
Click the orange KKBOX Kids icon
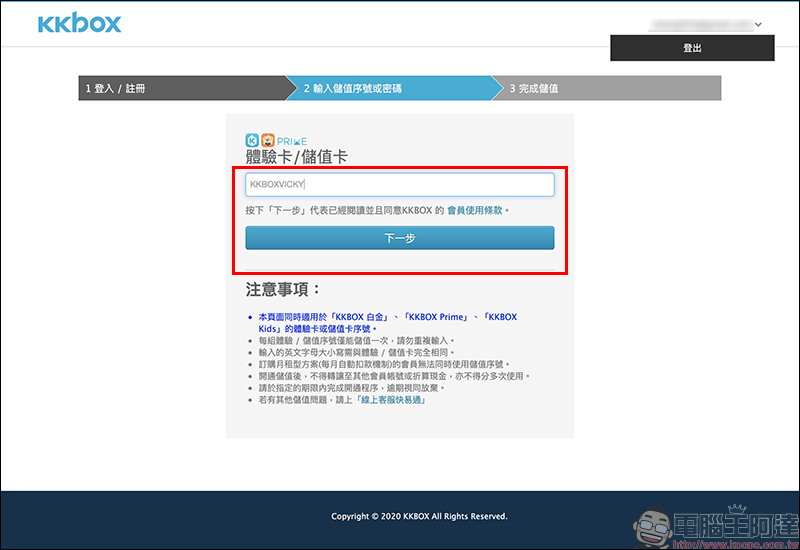pos(268,140)
